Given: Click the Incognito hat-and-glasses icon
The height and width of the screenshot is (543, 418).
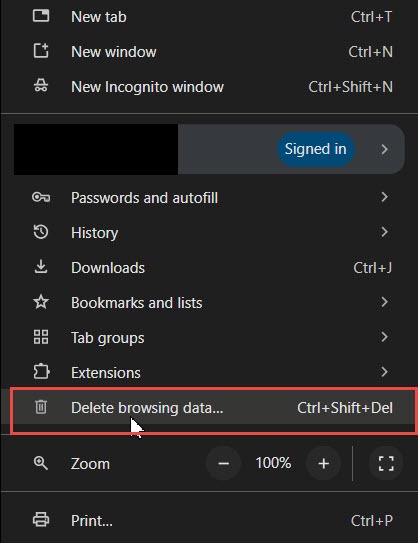Looking at the screenshot, I should coord(41,86).
